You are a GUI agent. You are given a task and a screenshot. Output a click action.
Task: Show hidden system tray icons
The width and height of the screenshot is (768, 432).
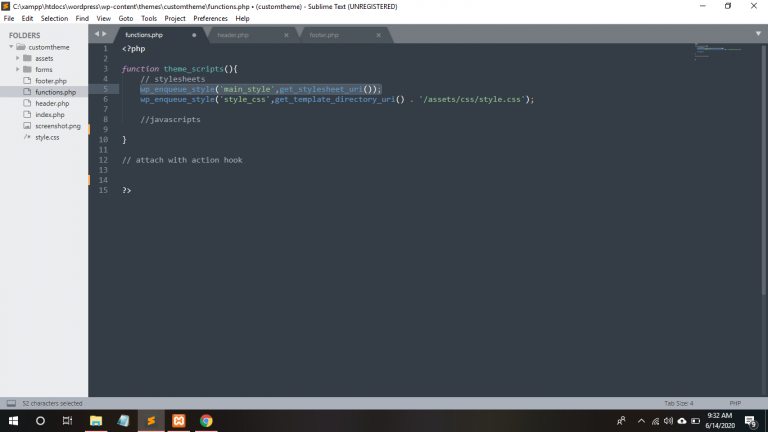641,421
